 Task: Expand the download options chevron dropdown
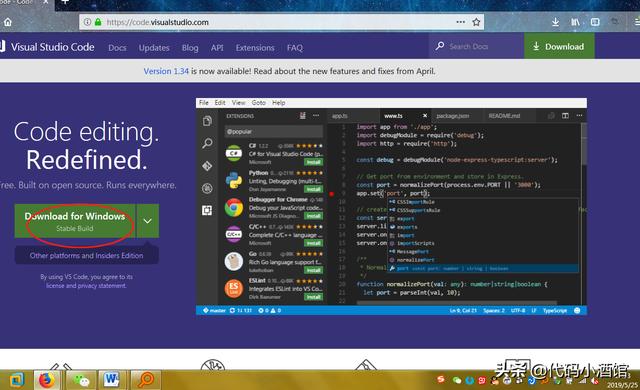(x=147, y=221)
